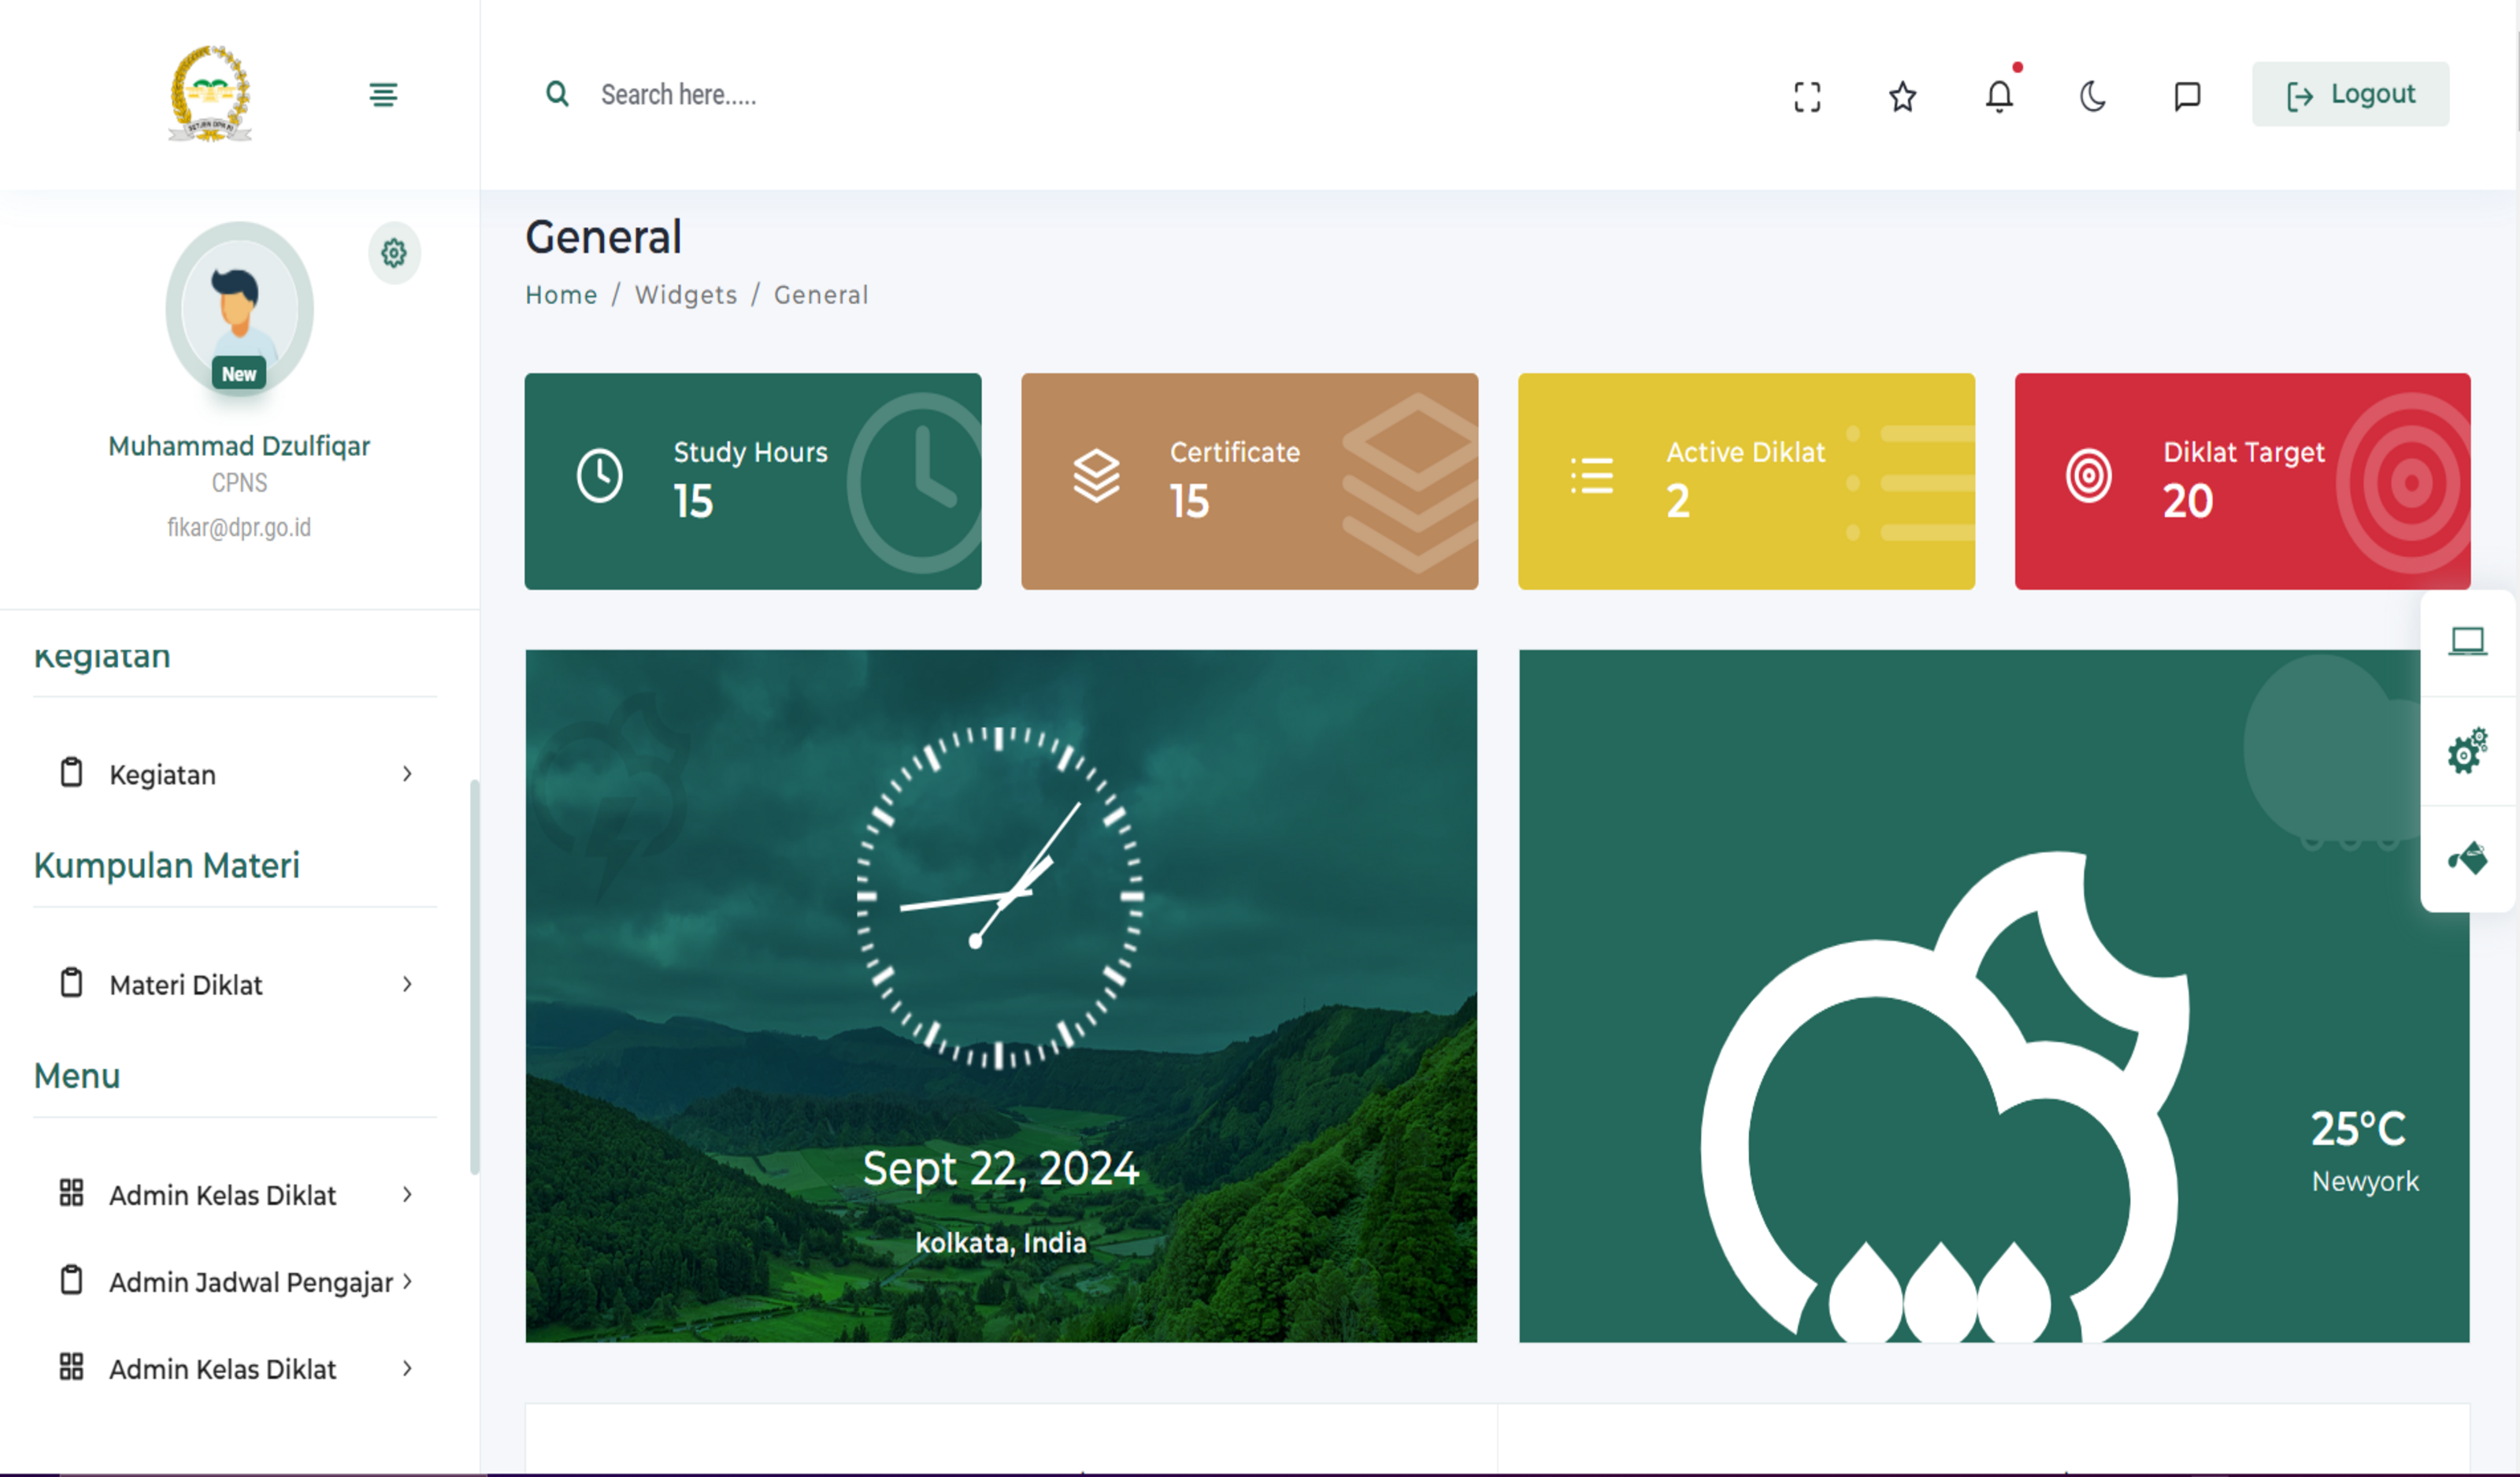This screenshot has height=1477, width=2520.
Task: Toggle the sidebar collapse hamburger icon
Action: (x=383, y=95)
